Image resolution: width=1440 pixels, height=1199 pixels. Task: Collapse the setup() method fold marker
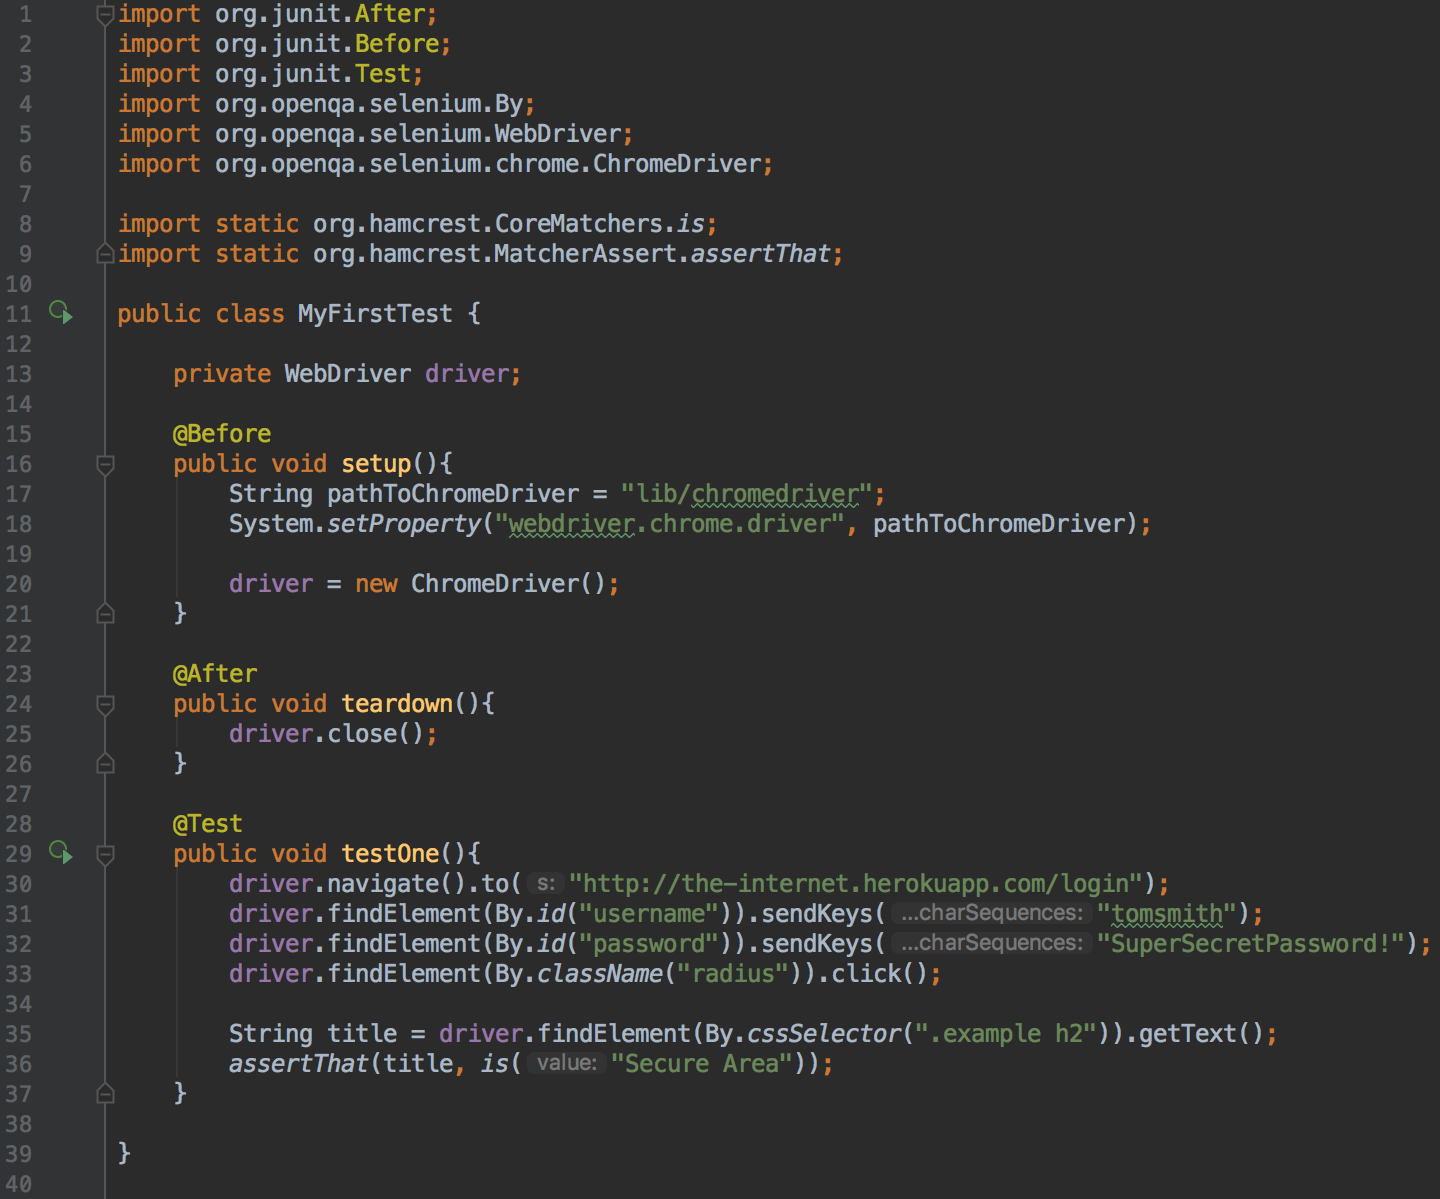click(105, 464)
